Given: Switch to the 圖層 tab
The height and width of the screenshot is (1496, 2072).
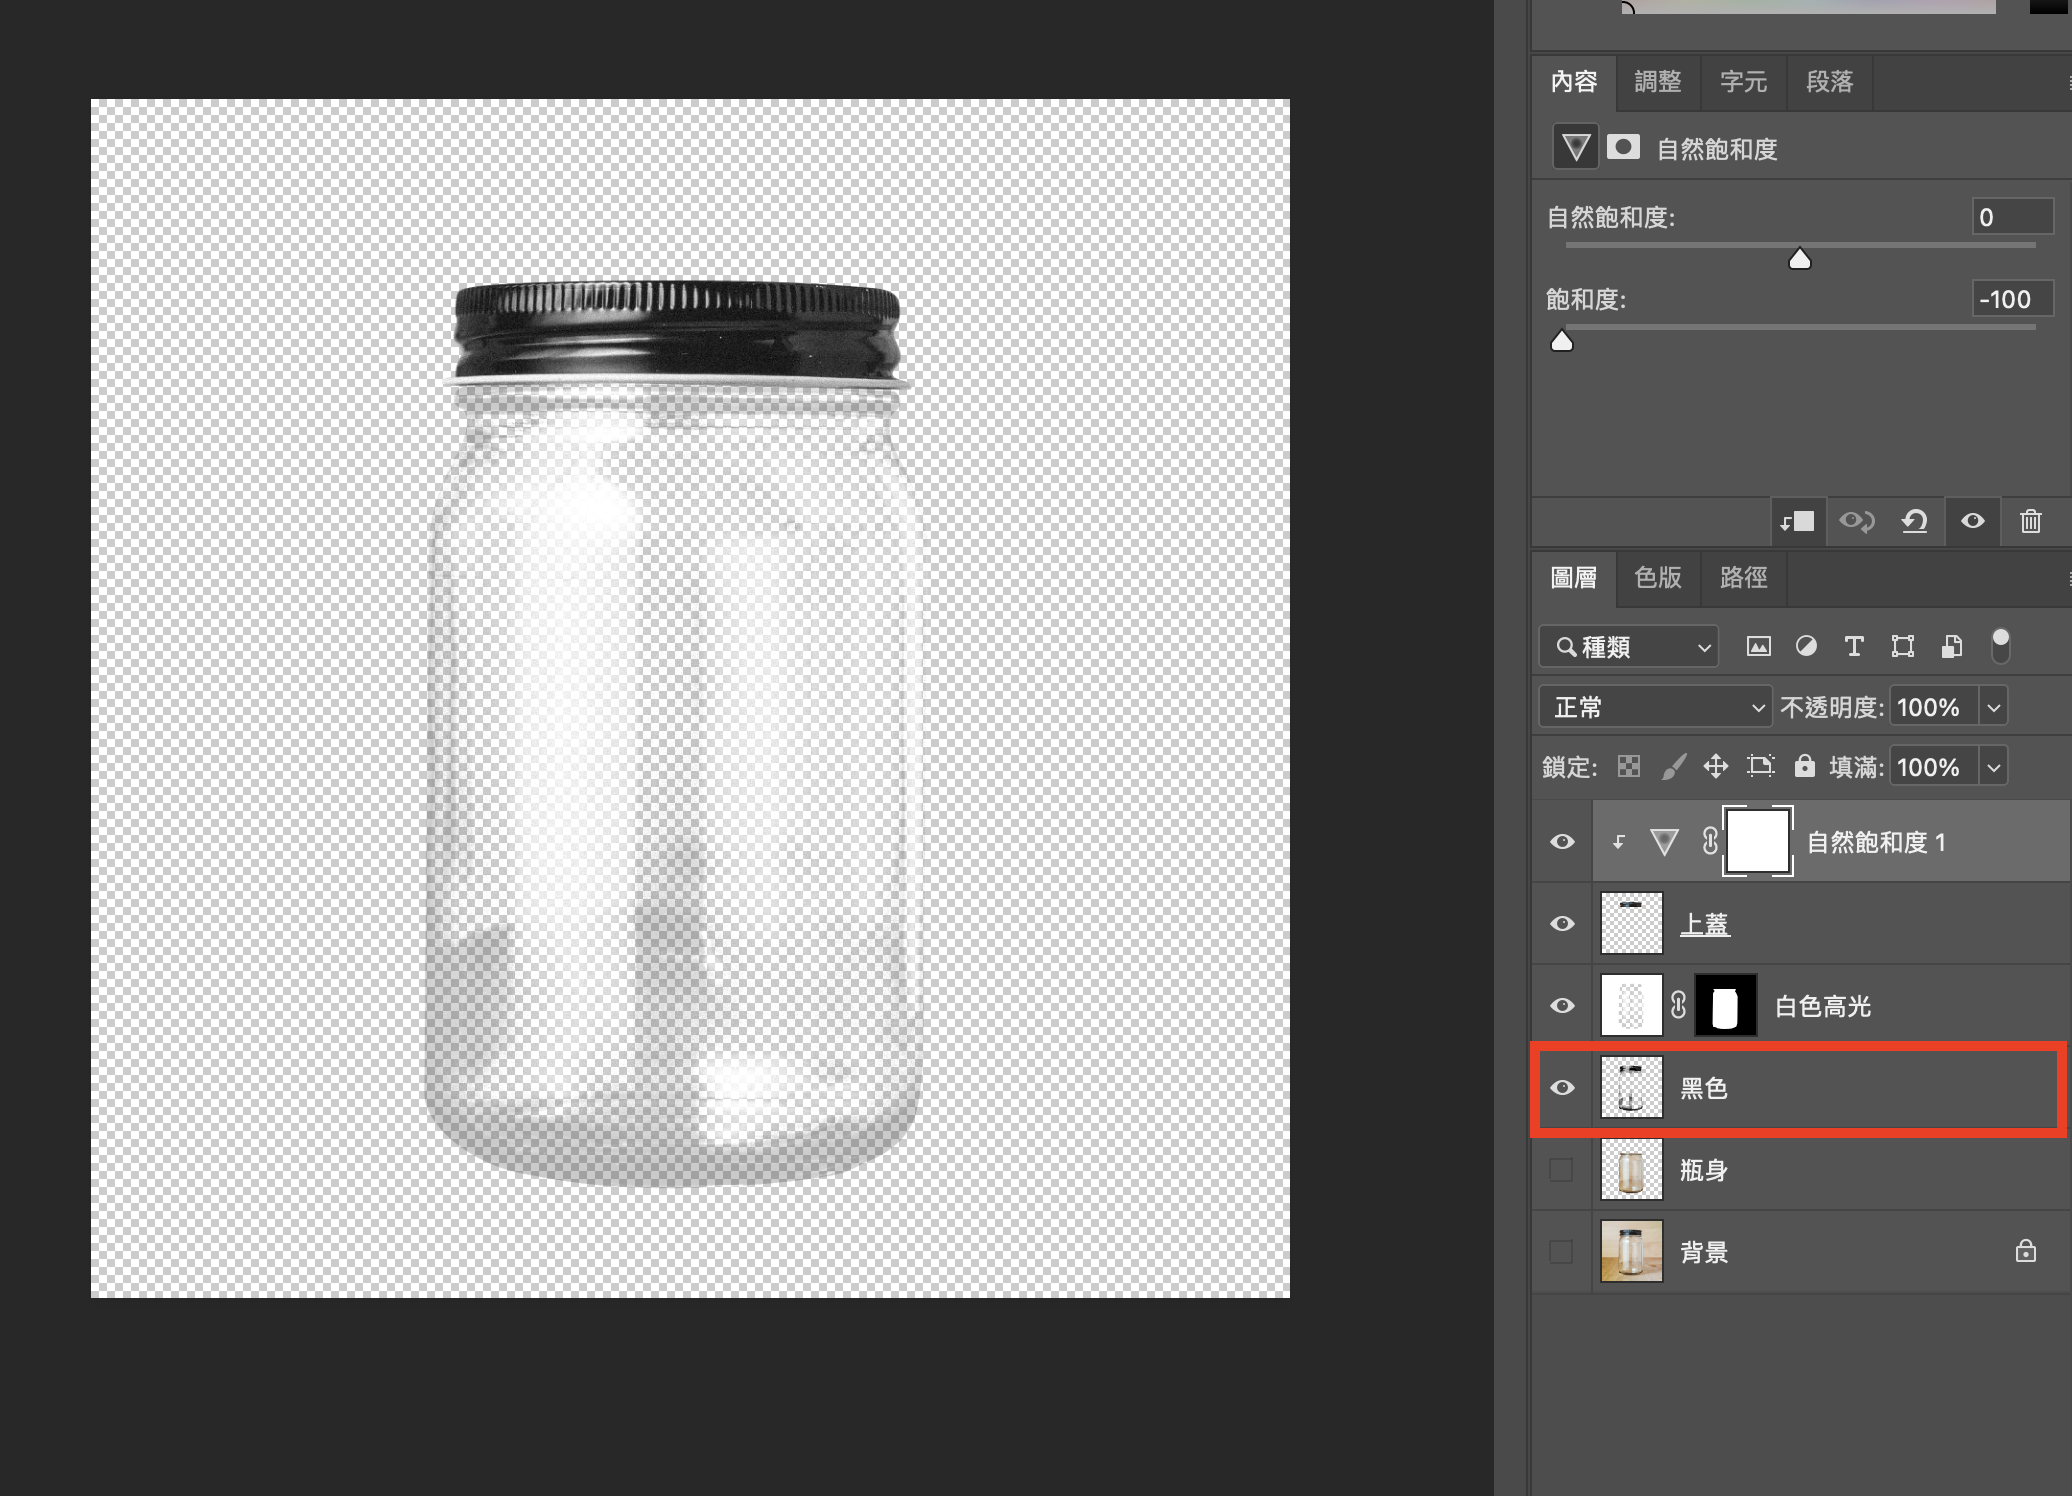Looking at the screenshot, I should point(1574,578).
